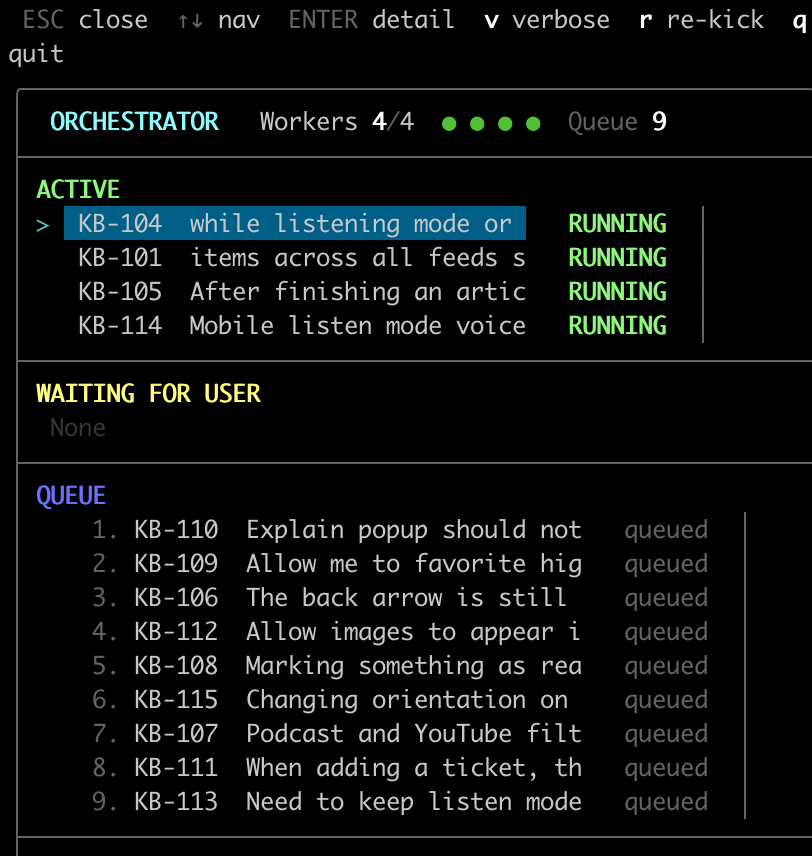The width and height of the screenshot is (812, 856).
Task: Click the Workers 4/4 counter
Action: tap(337, 122)
